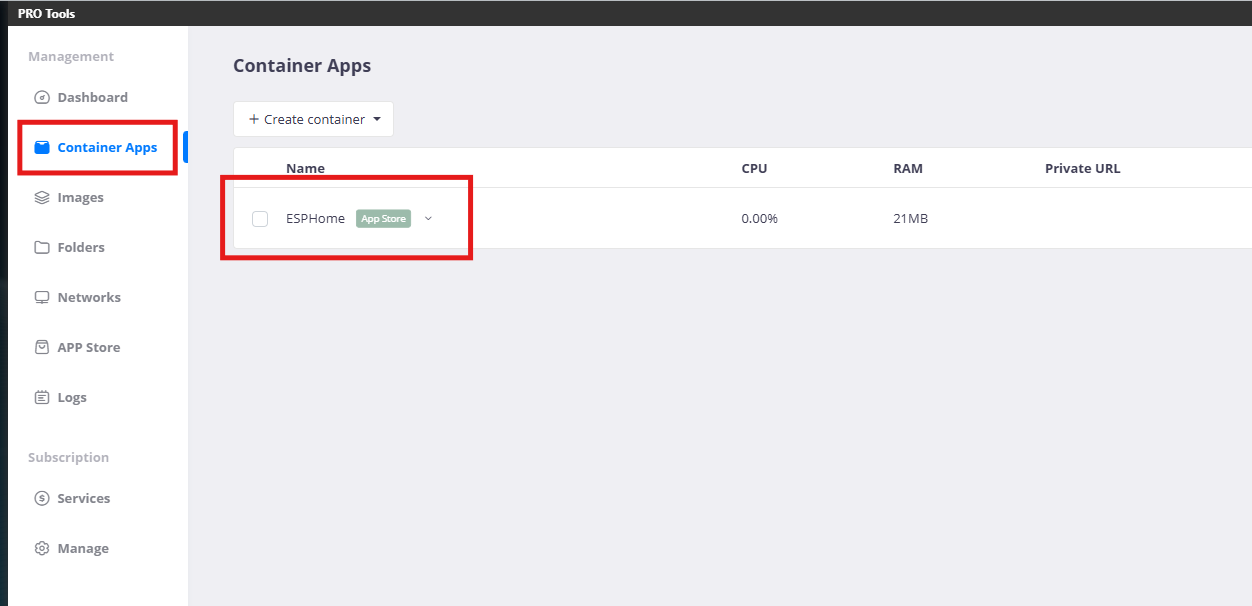Viewport: 1252px width, 606px height.
Task: Click the Networks monitor icon
Action: pos(42,297)
